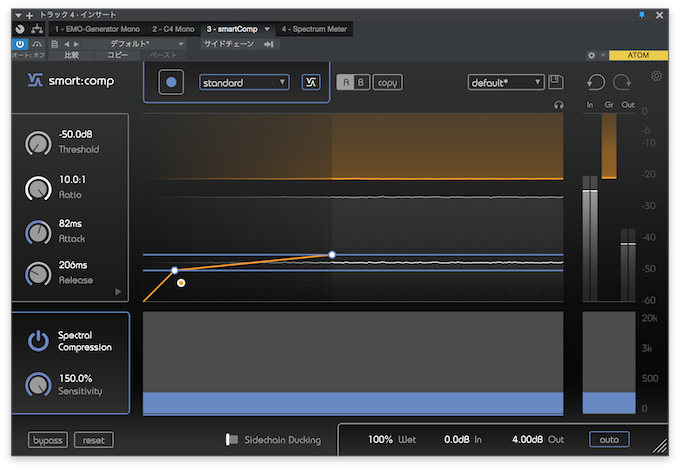Click the Threshold knob
The image size is (680, 470).
[x=38, y=144]
